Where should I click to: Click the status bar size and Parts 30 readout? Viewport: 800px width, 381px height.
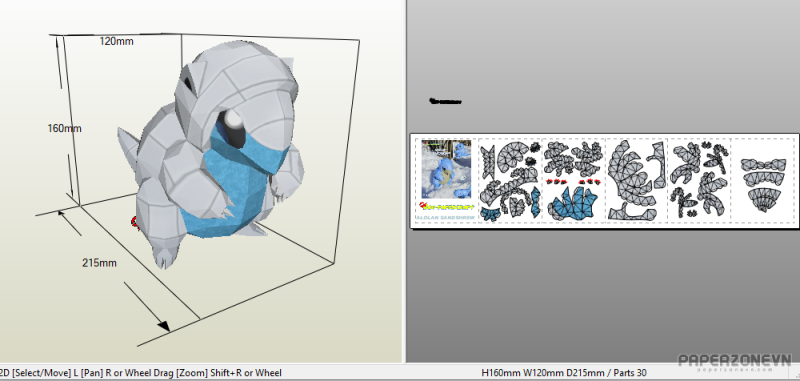(564, 373)
